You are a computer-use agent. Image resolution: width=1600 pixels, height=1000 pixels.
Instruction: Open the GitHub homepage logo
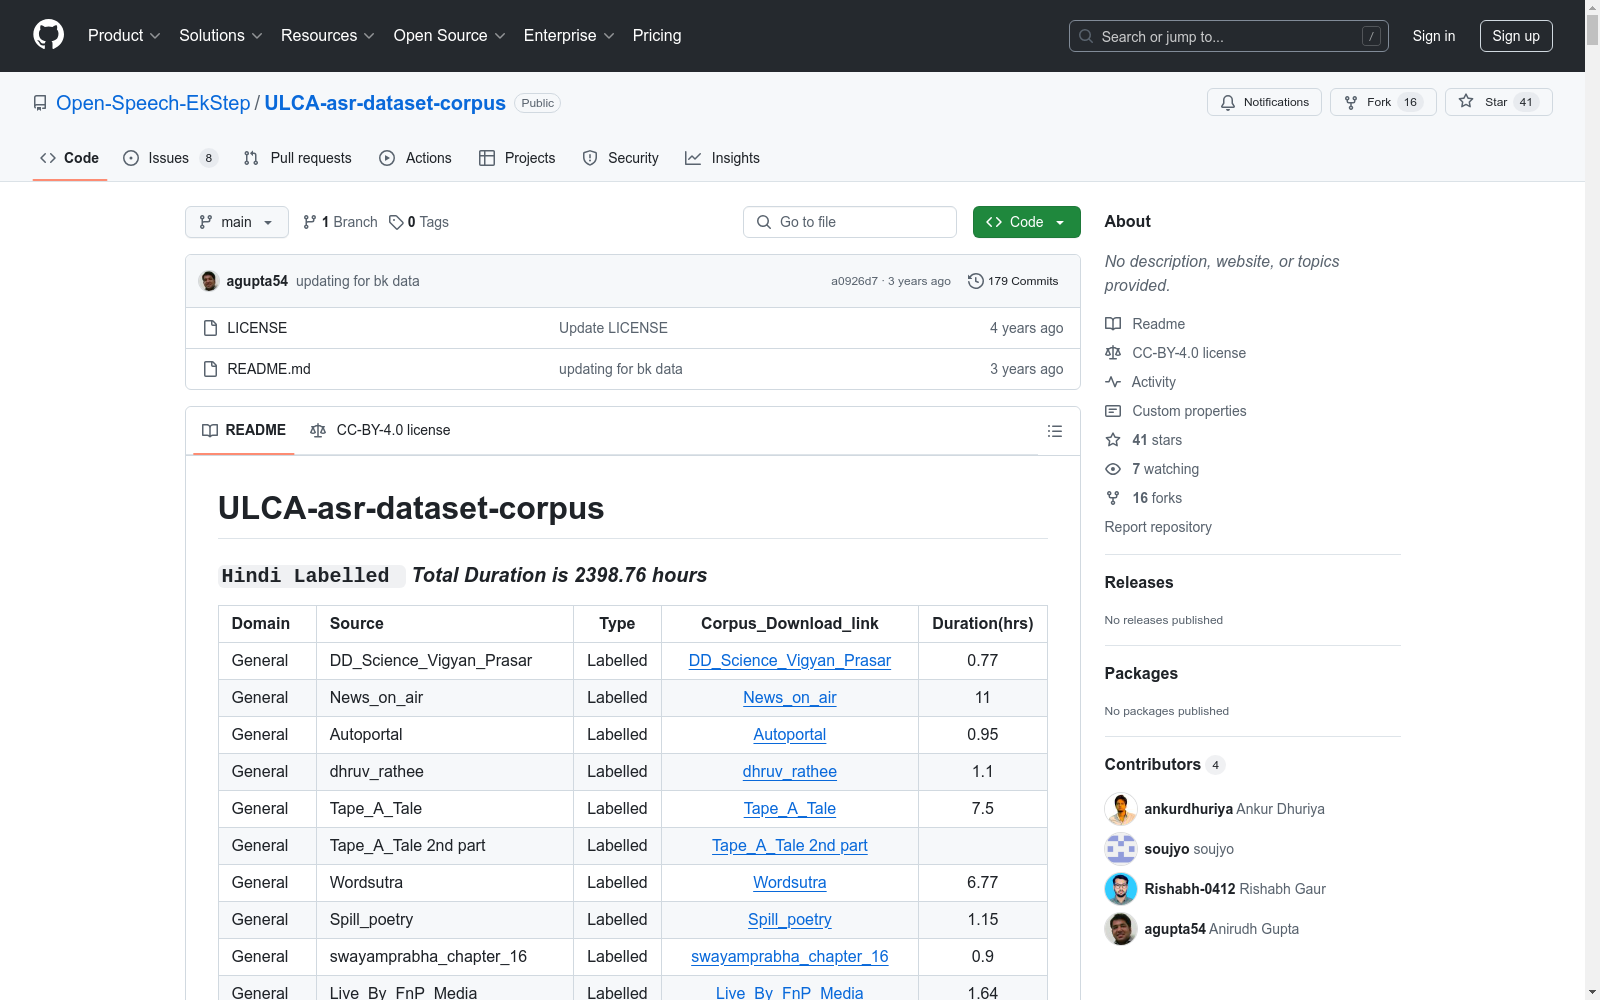pos(48,35)
